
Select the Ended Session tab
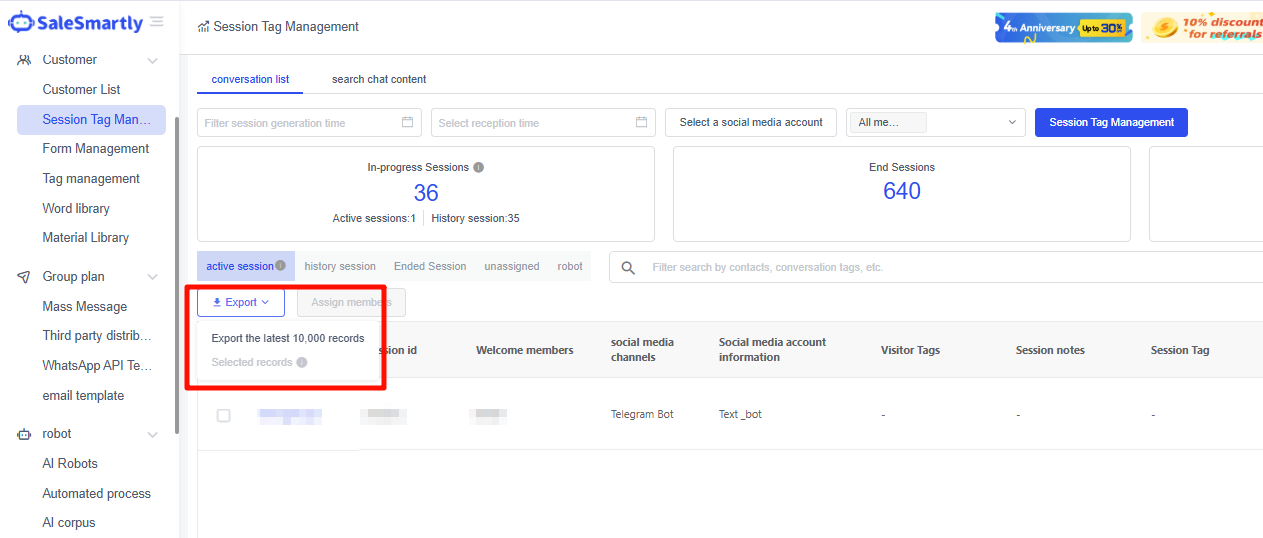click(430, 266)
